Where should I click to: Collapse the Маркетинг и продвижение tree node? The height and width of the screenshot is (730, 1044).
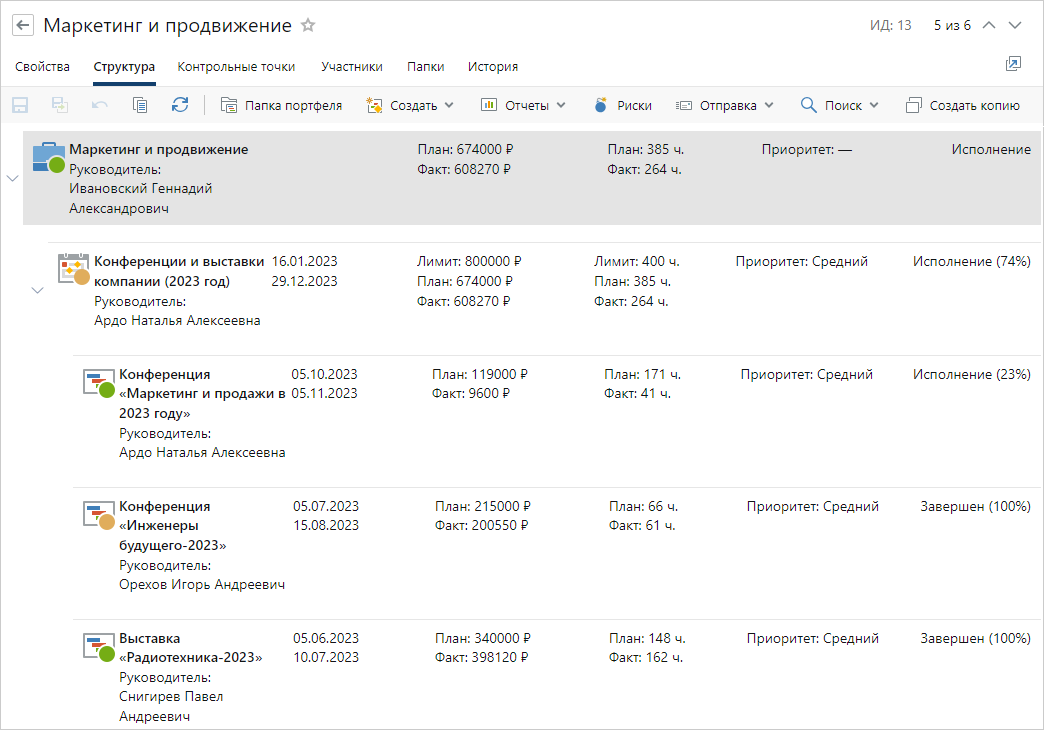[x=12, y=178]
